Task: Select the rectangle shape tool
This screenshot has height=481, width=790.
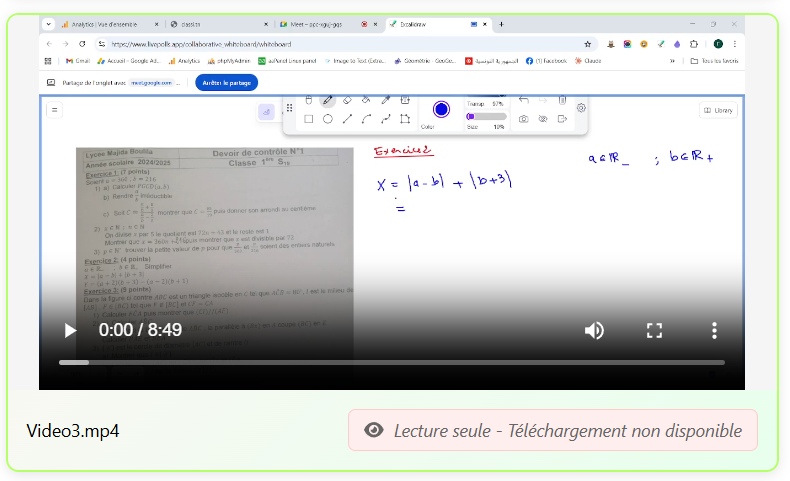Action: [309, 119]
